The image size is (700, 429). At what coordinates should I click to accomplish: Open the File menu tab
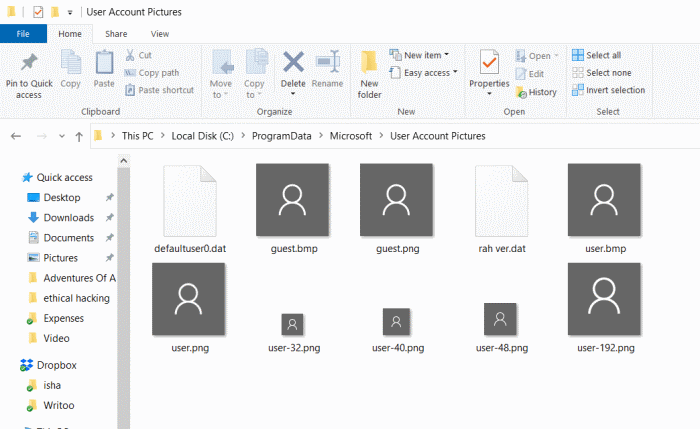click(x=22, y=33)
